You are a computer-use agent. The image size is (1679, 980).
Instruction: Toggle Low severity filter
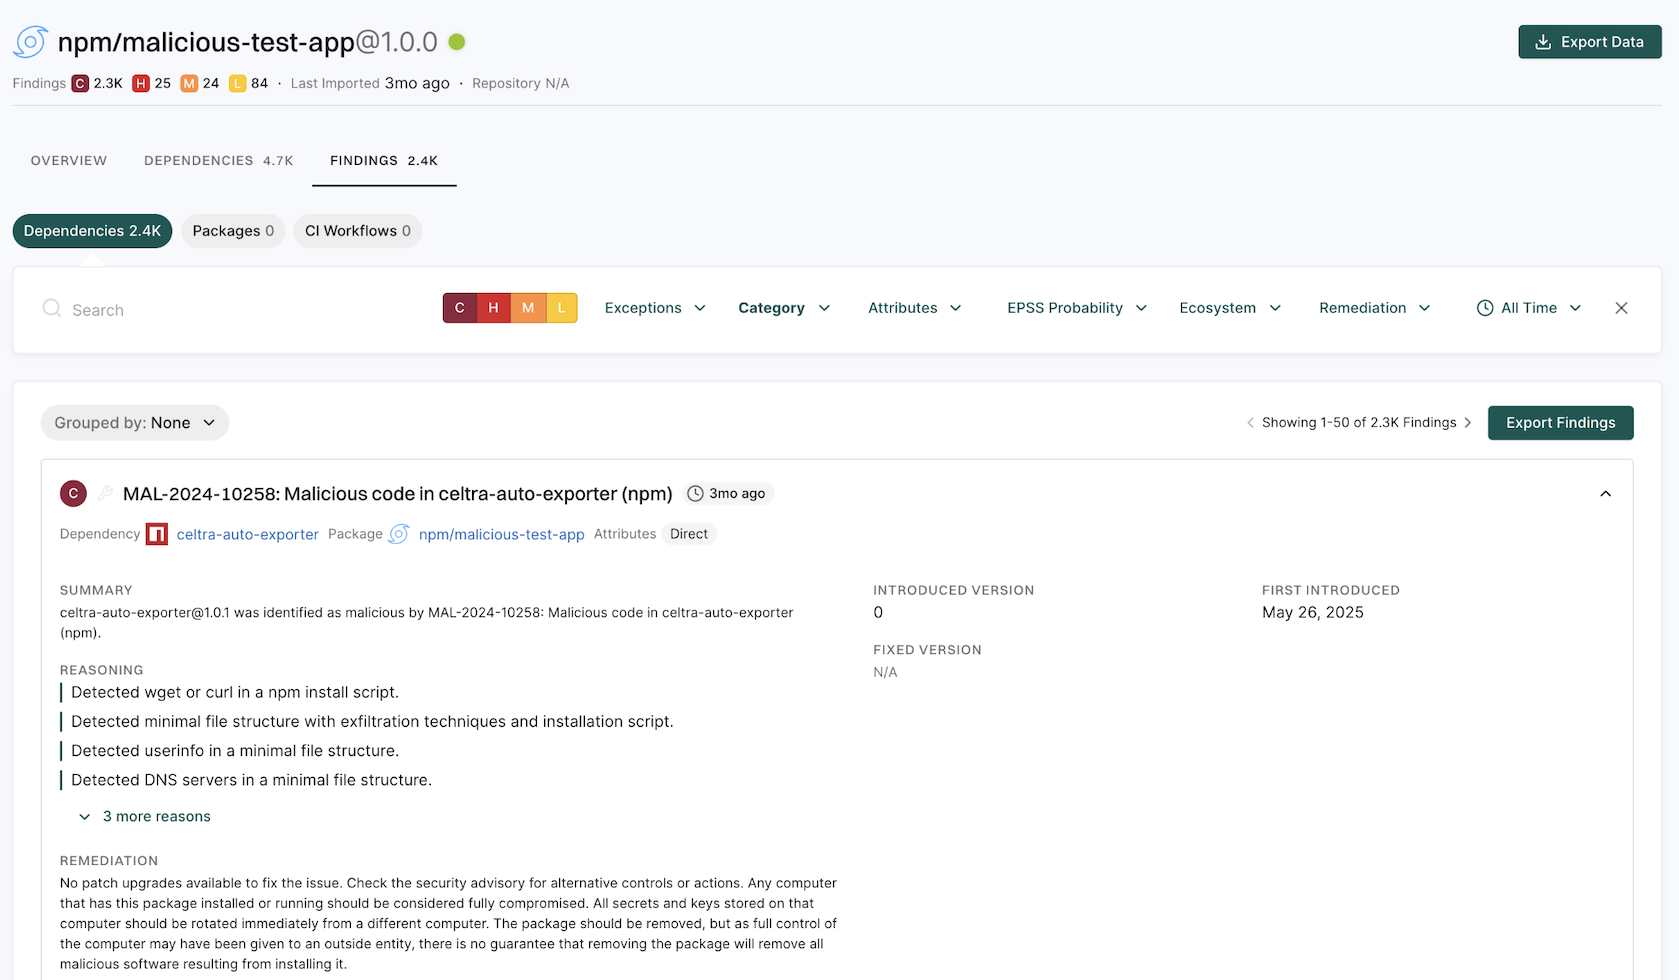(x=561, y=308)
